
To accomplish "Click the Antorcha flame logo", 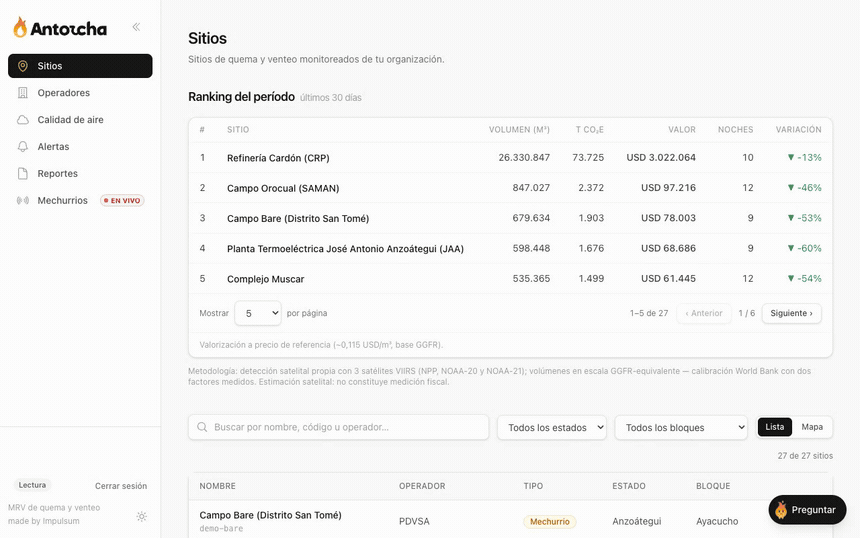I will pos(20,27).
